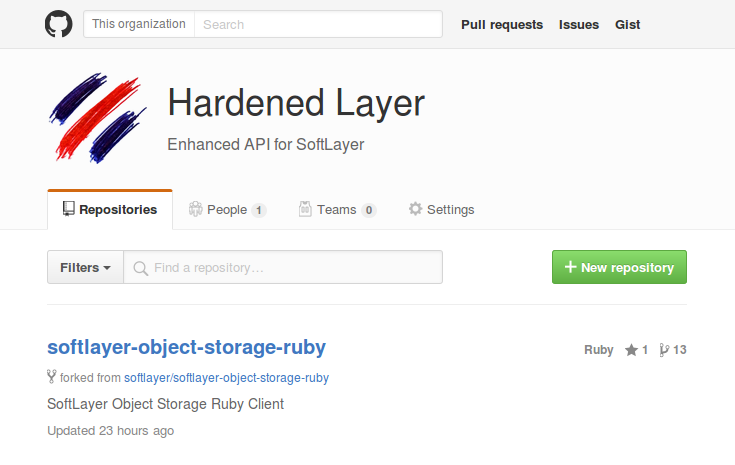This screenshot has width=735, height=465.
Task: Click the star icon on softlayer-object-storage-ruby
Action: [x=631, y=350]
